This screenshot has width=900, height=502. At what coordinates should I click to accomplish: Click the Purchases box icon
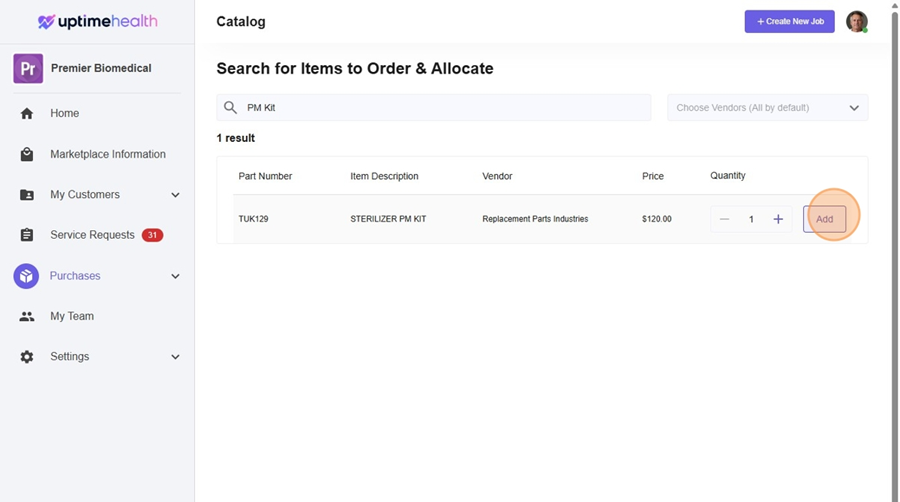27,276
